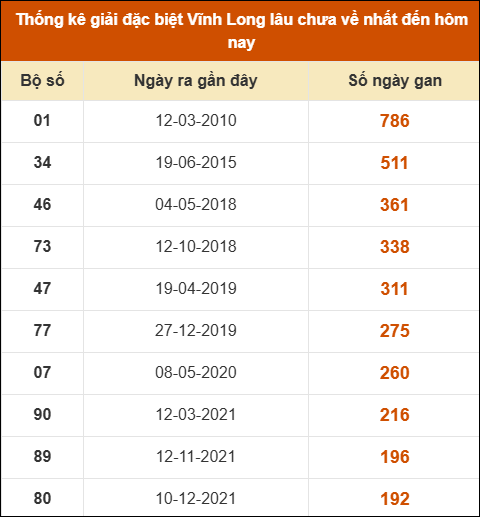480x517 pixels.
Task: Click number 46 in the Bộ số column
Action: [42, 204]
